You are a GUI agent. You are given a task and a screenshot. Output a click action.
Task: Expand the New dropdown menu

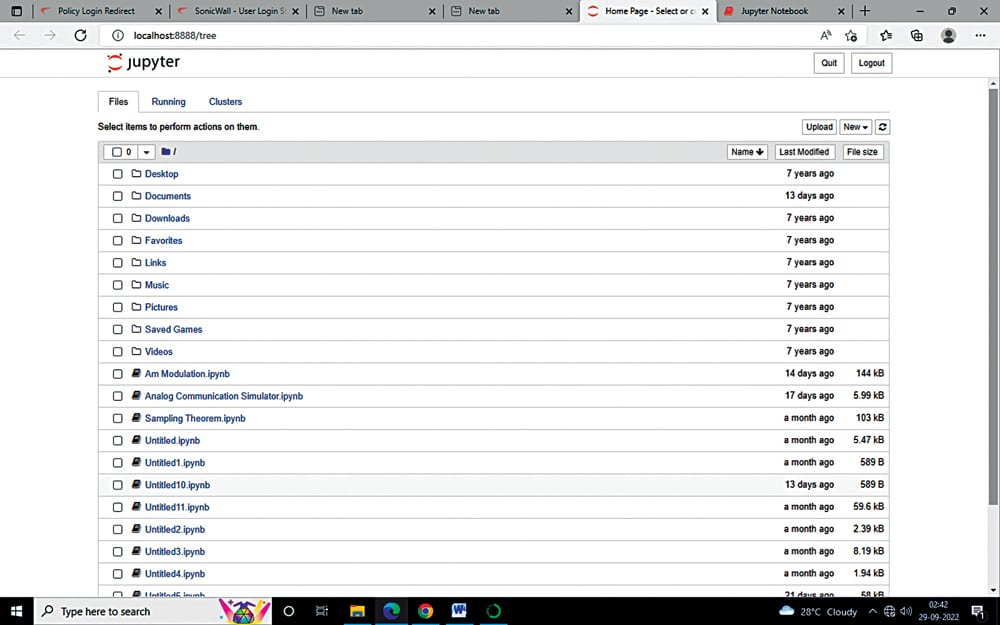click(x=855, y=127)
